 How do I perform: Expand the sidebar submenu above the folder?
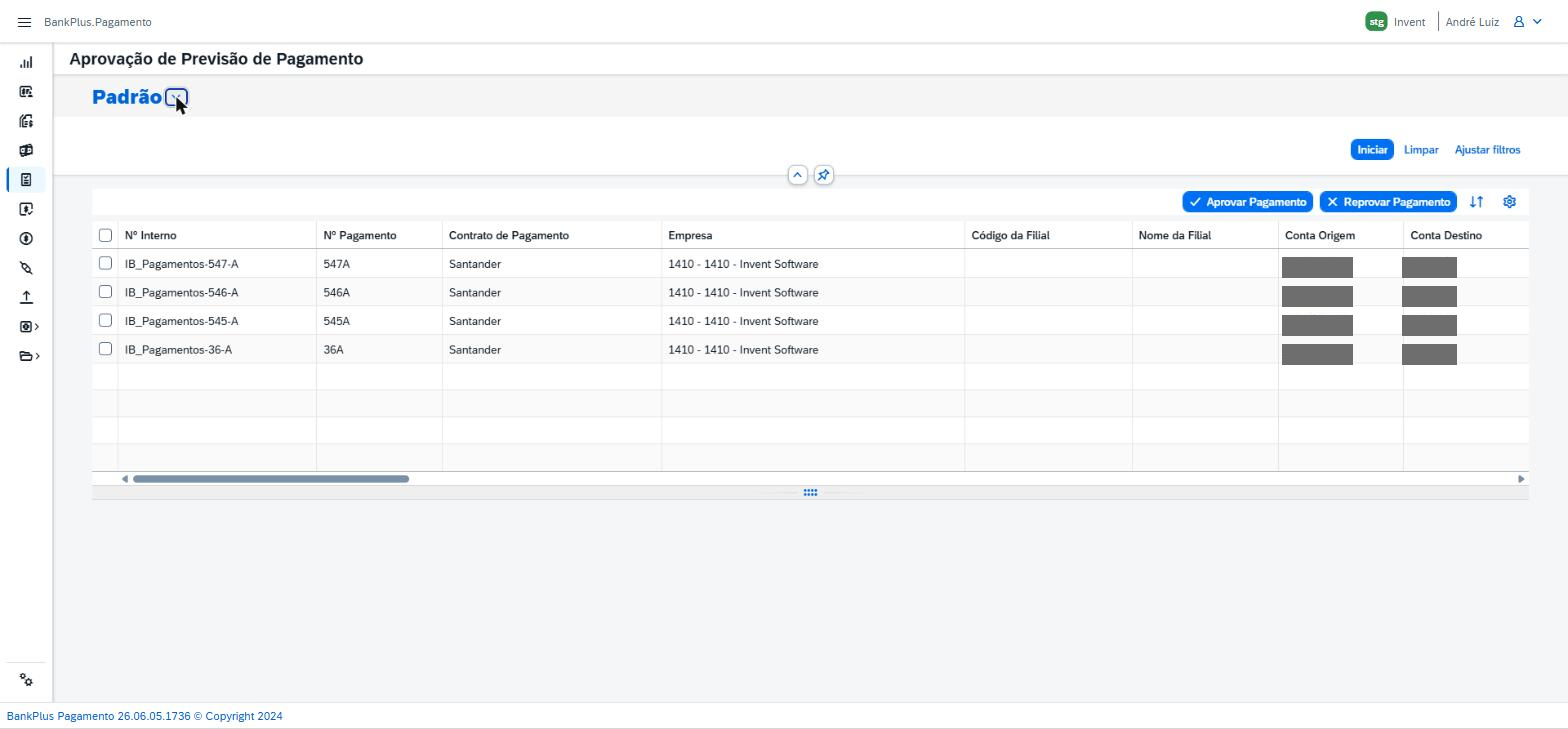coord(29,326)
